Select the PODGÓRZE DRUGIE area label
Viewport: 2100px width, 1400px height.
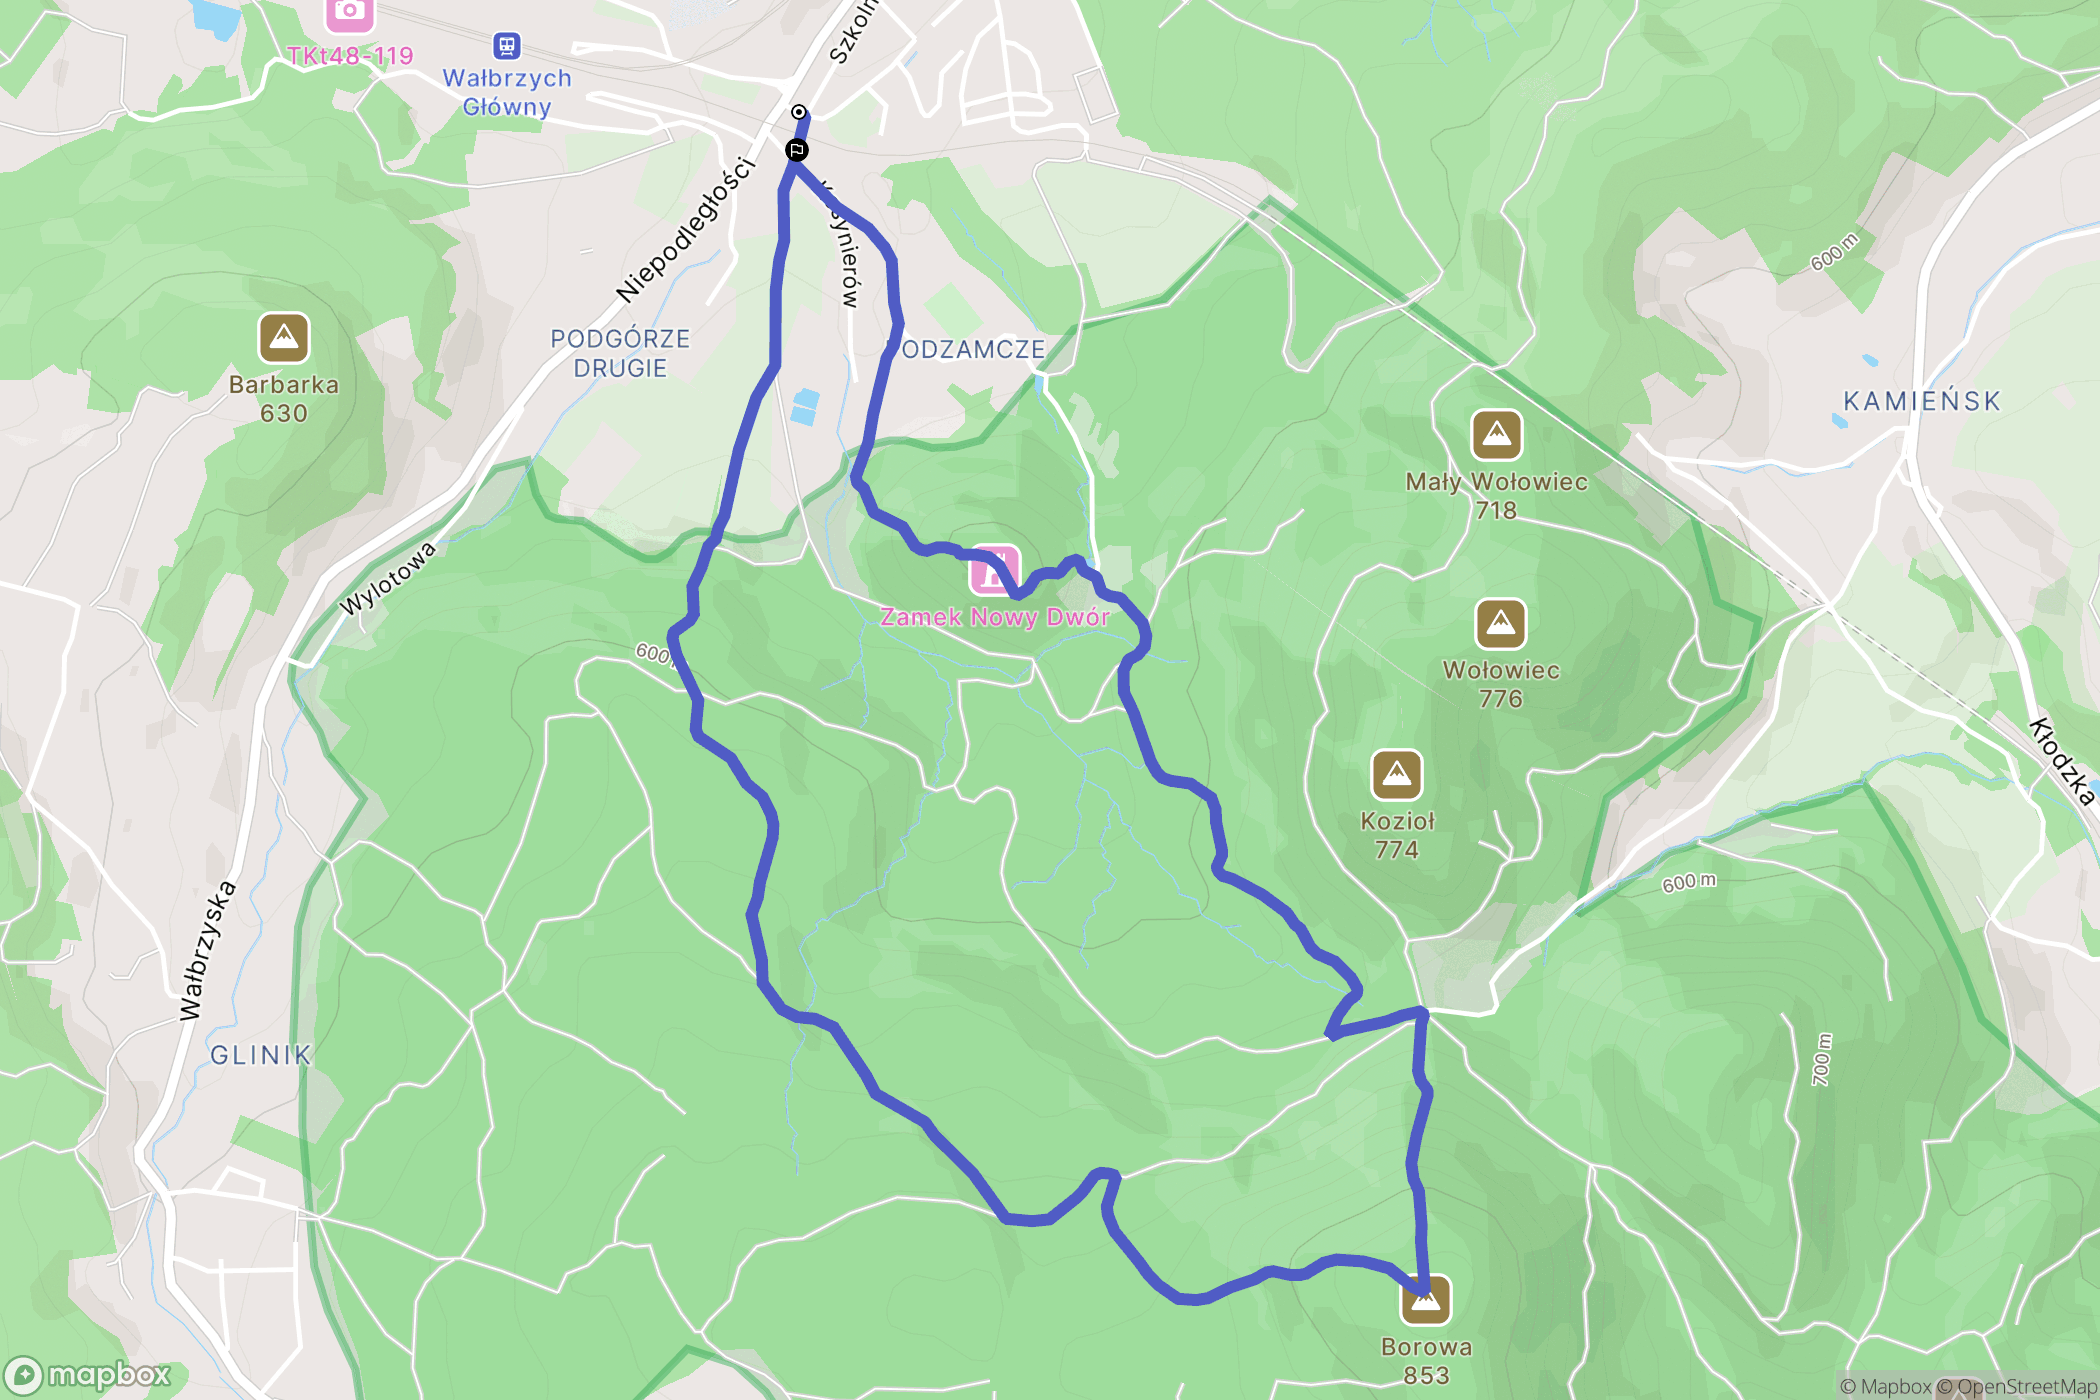pos(620,353)
